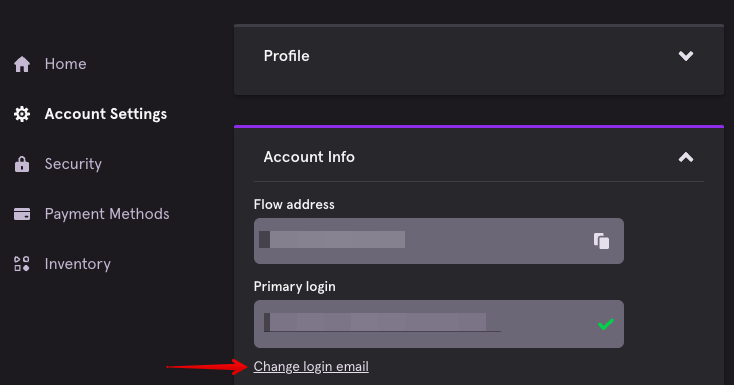Click inside the Primary login field
The width and height of the screenshot is (734, 385).
point(439,324)
